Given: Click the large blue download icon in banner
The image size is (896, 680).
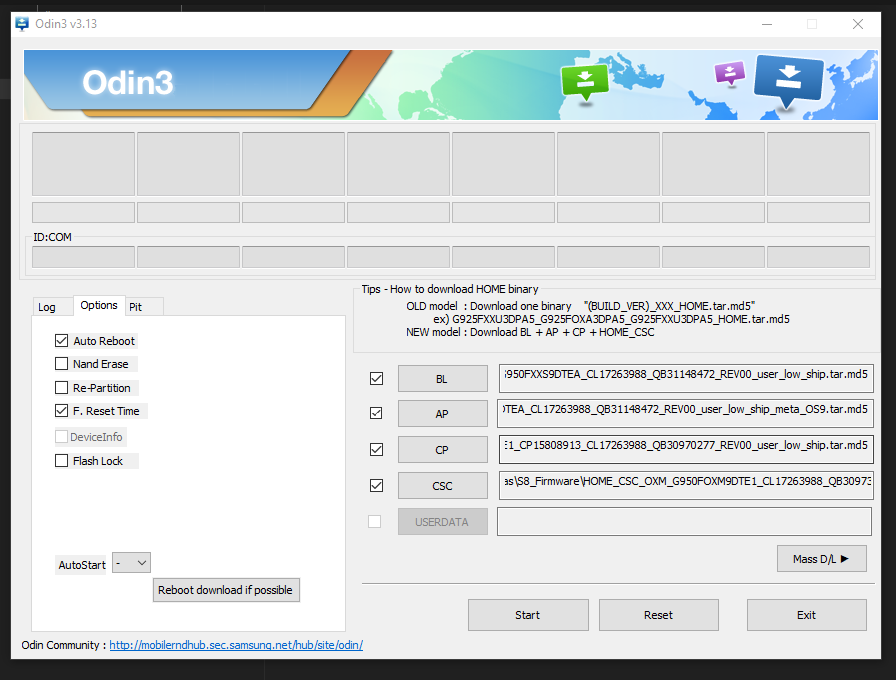Looking at the screenshot, I should (x=789, y=80).
